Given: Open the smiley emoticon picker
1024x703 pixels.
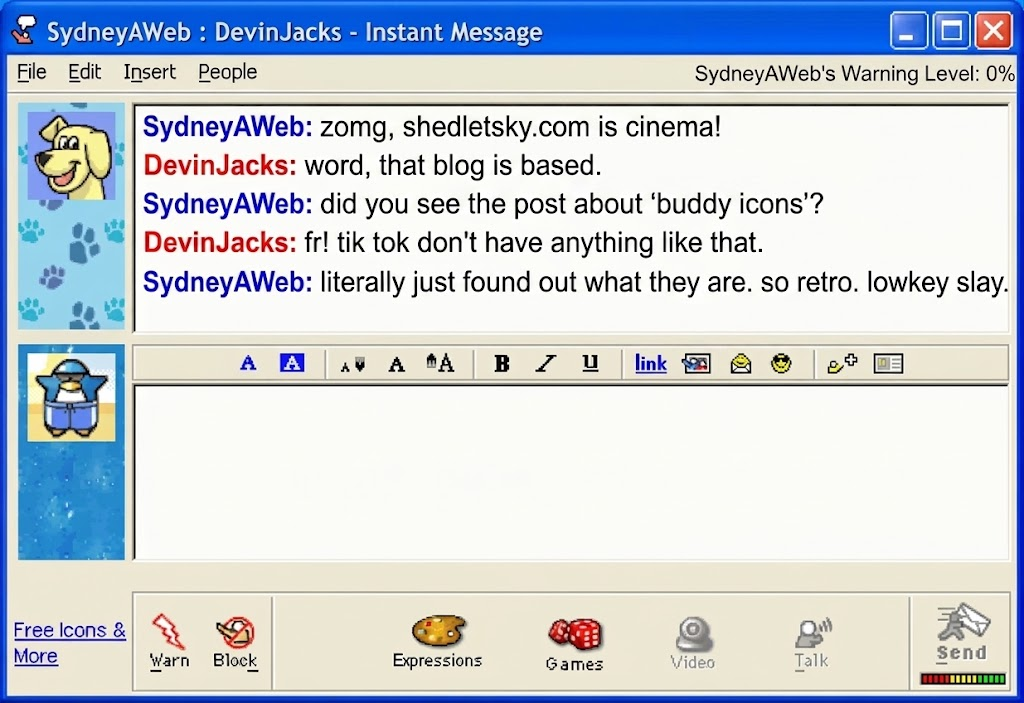Looking at the screenshot, I should coord(781,363).
